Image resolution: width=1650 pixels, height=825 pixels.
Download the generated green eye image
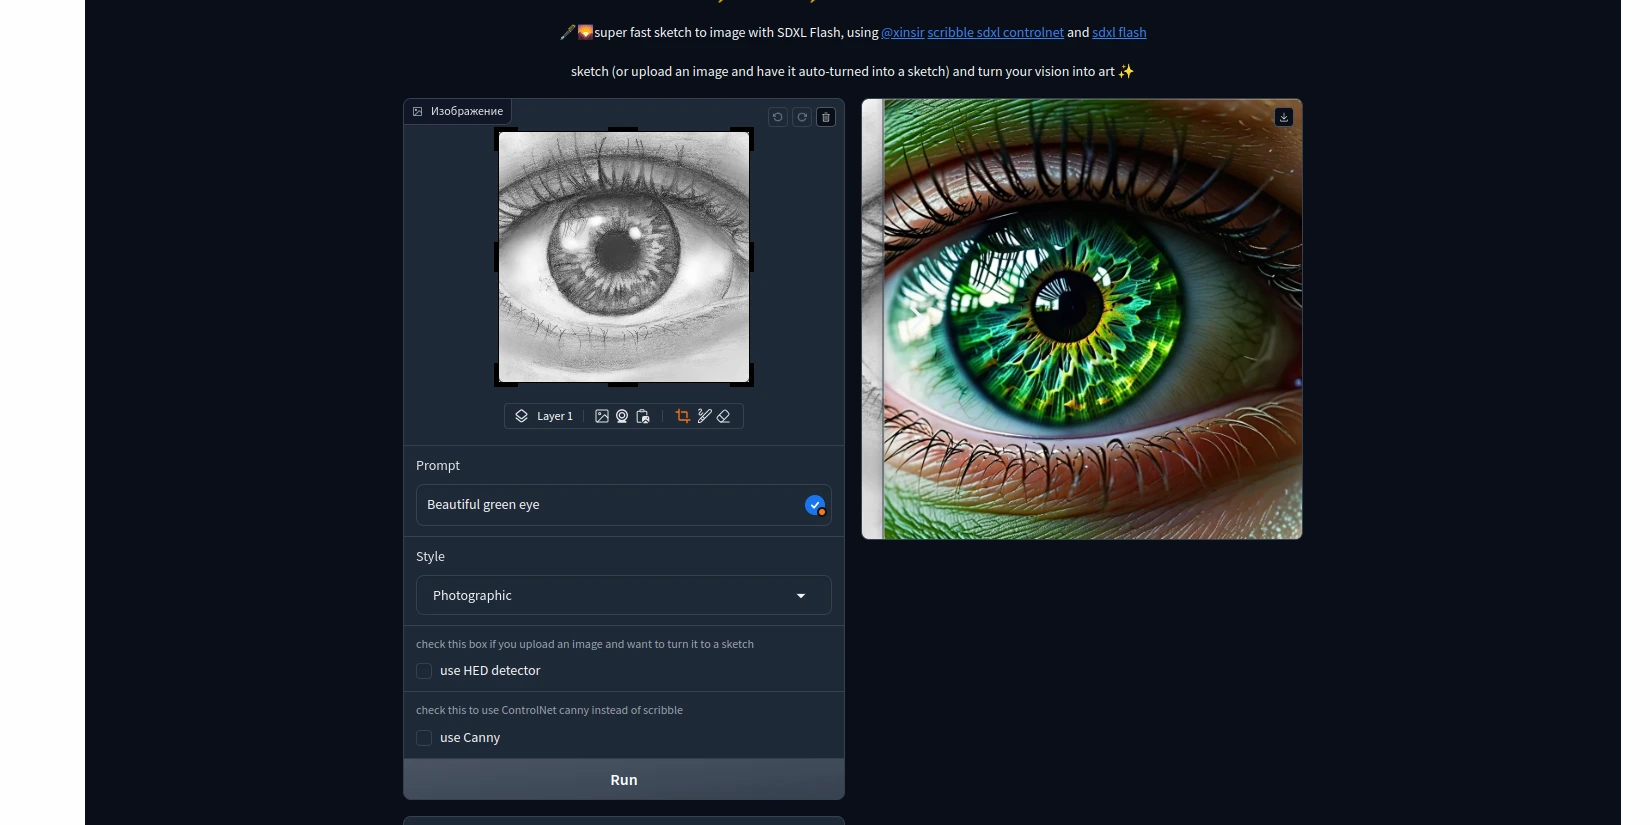click(x=1284, y=117)
